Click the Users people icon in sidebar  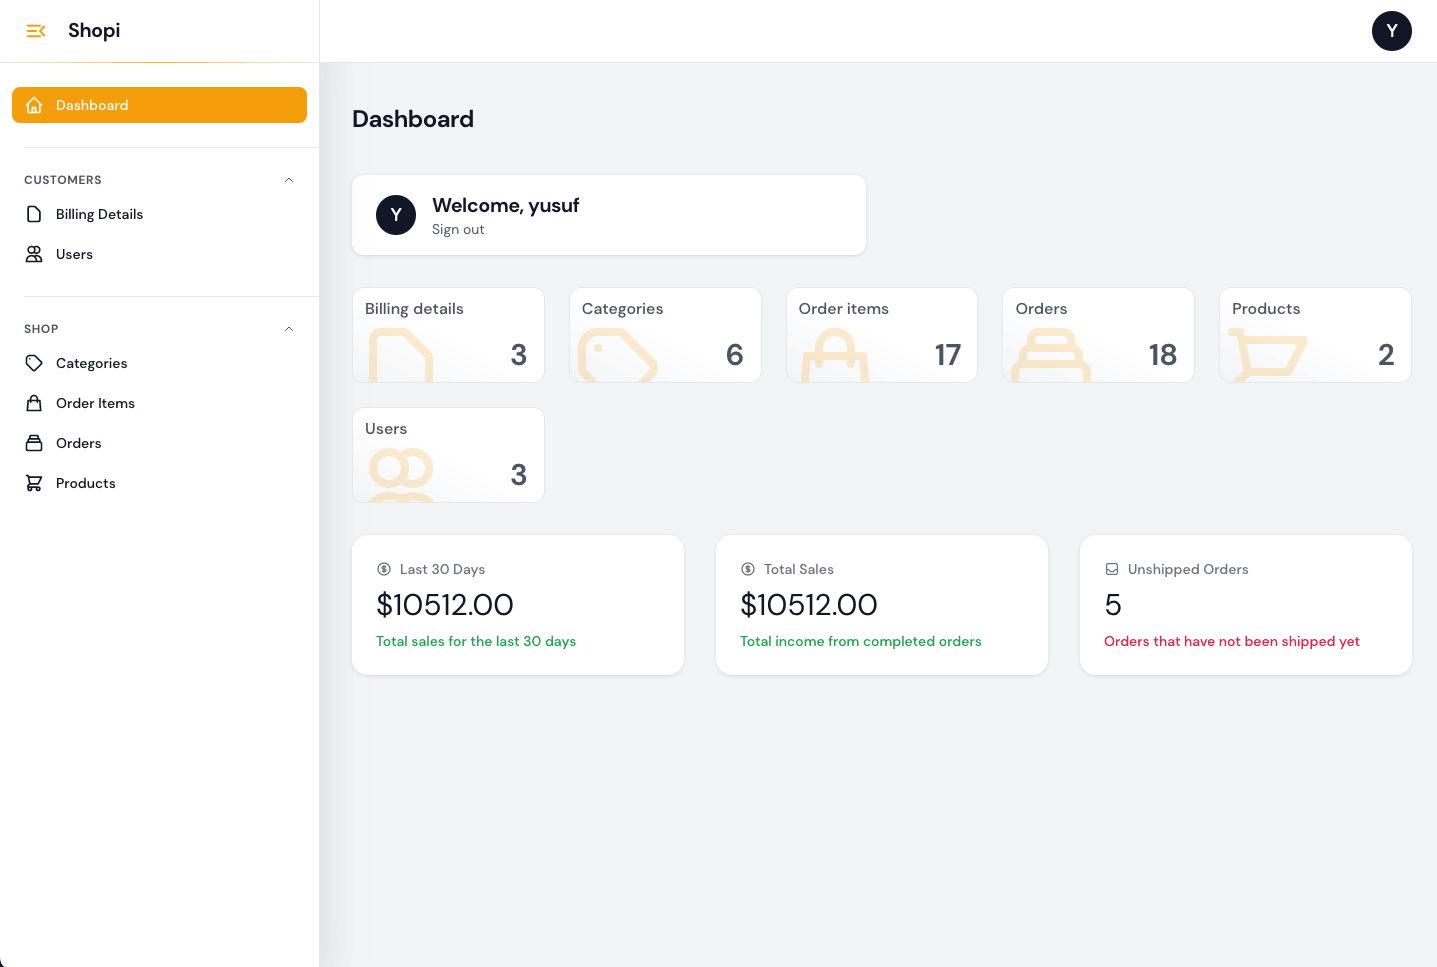coord(34,254)
